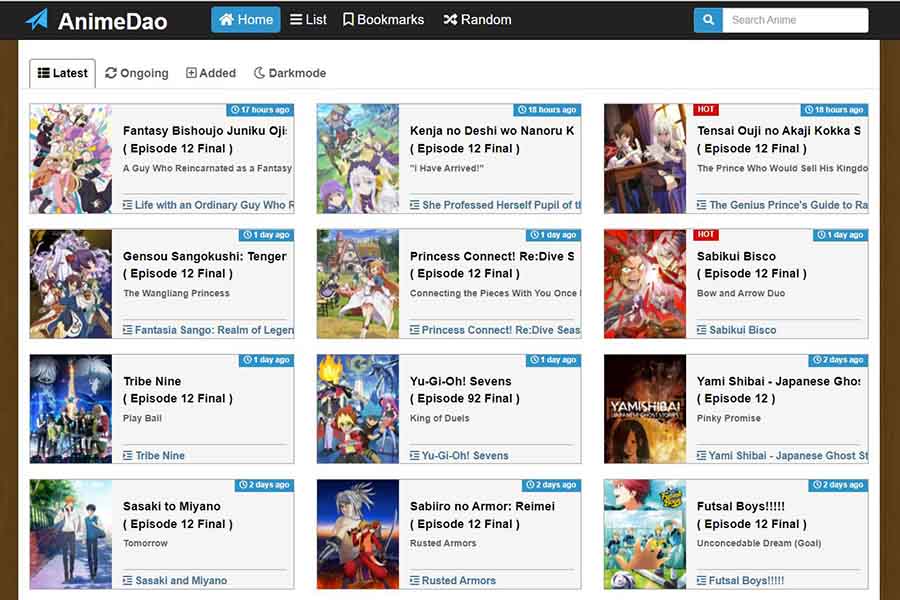Open The Genius Prince's Guide series link
The height and width of the screenshot is (600, 900).
(782, 205)
